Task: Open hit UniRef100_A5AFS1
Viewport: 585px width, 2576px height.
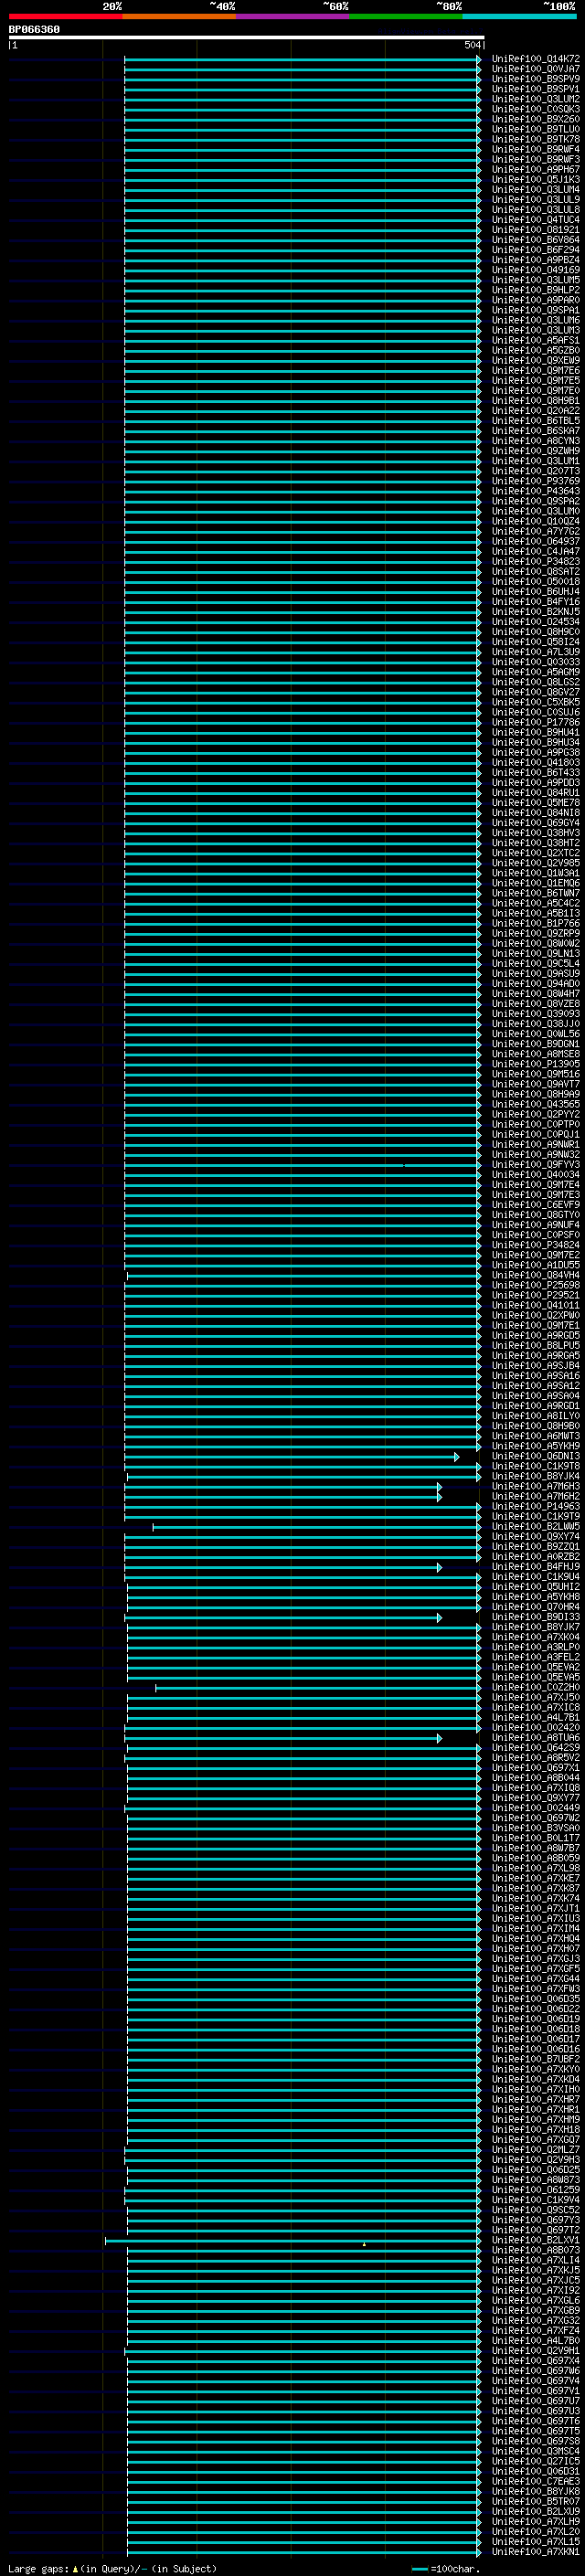Action: click(x=536, y=340)
